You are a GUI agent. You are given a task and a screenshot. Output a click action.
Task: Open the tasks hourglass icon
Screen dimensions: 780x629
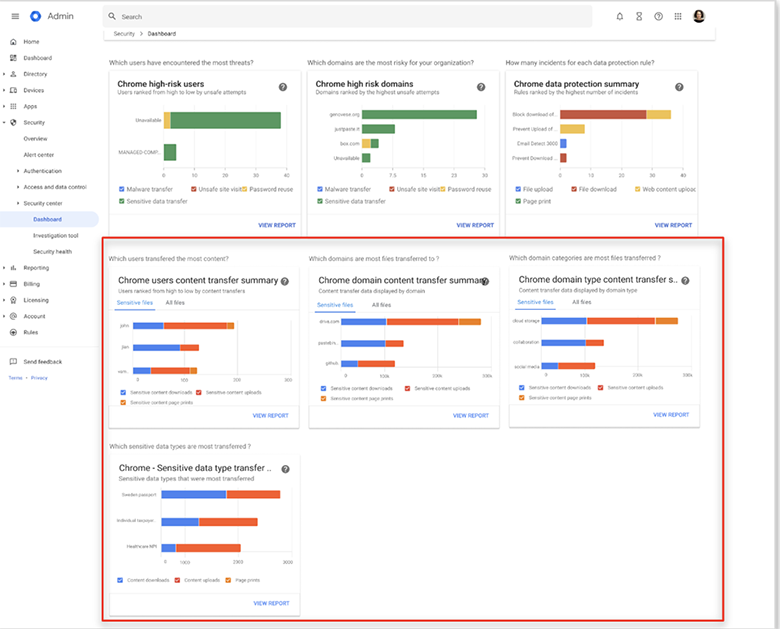point(639,16)
